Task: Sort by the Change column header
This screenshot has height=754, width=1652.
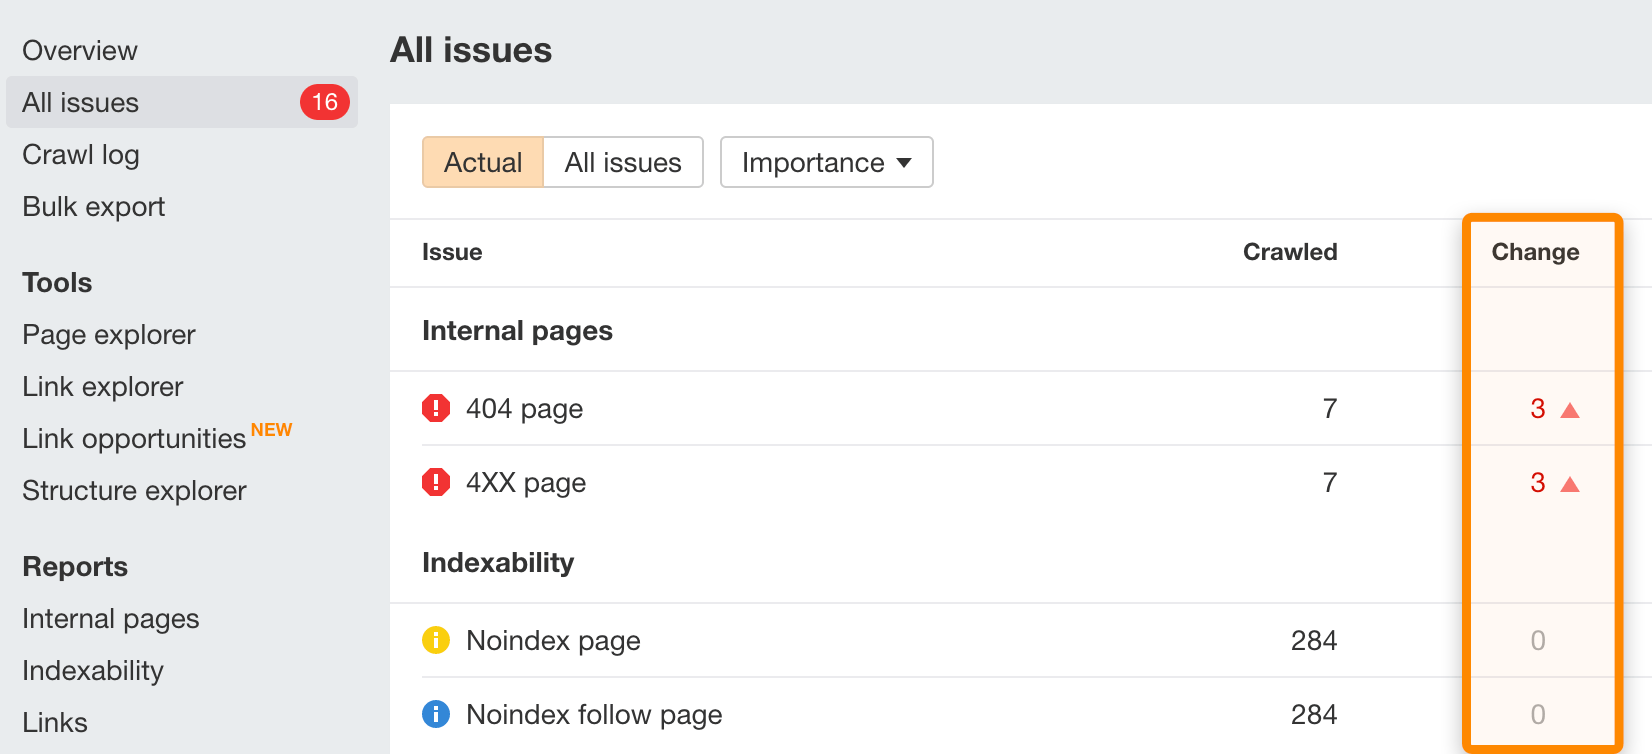Action: [1535, 252]
